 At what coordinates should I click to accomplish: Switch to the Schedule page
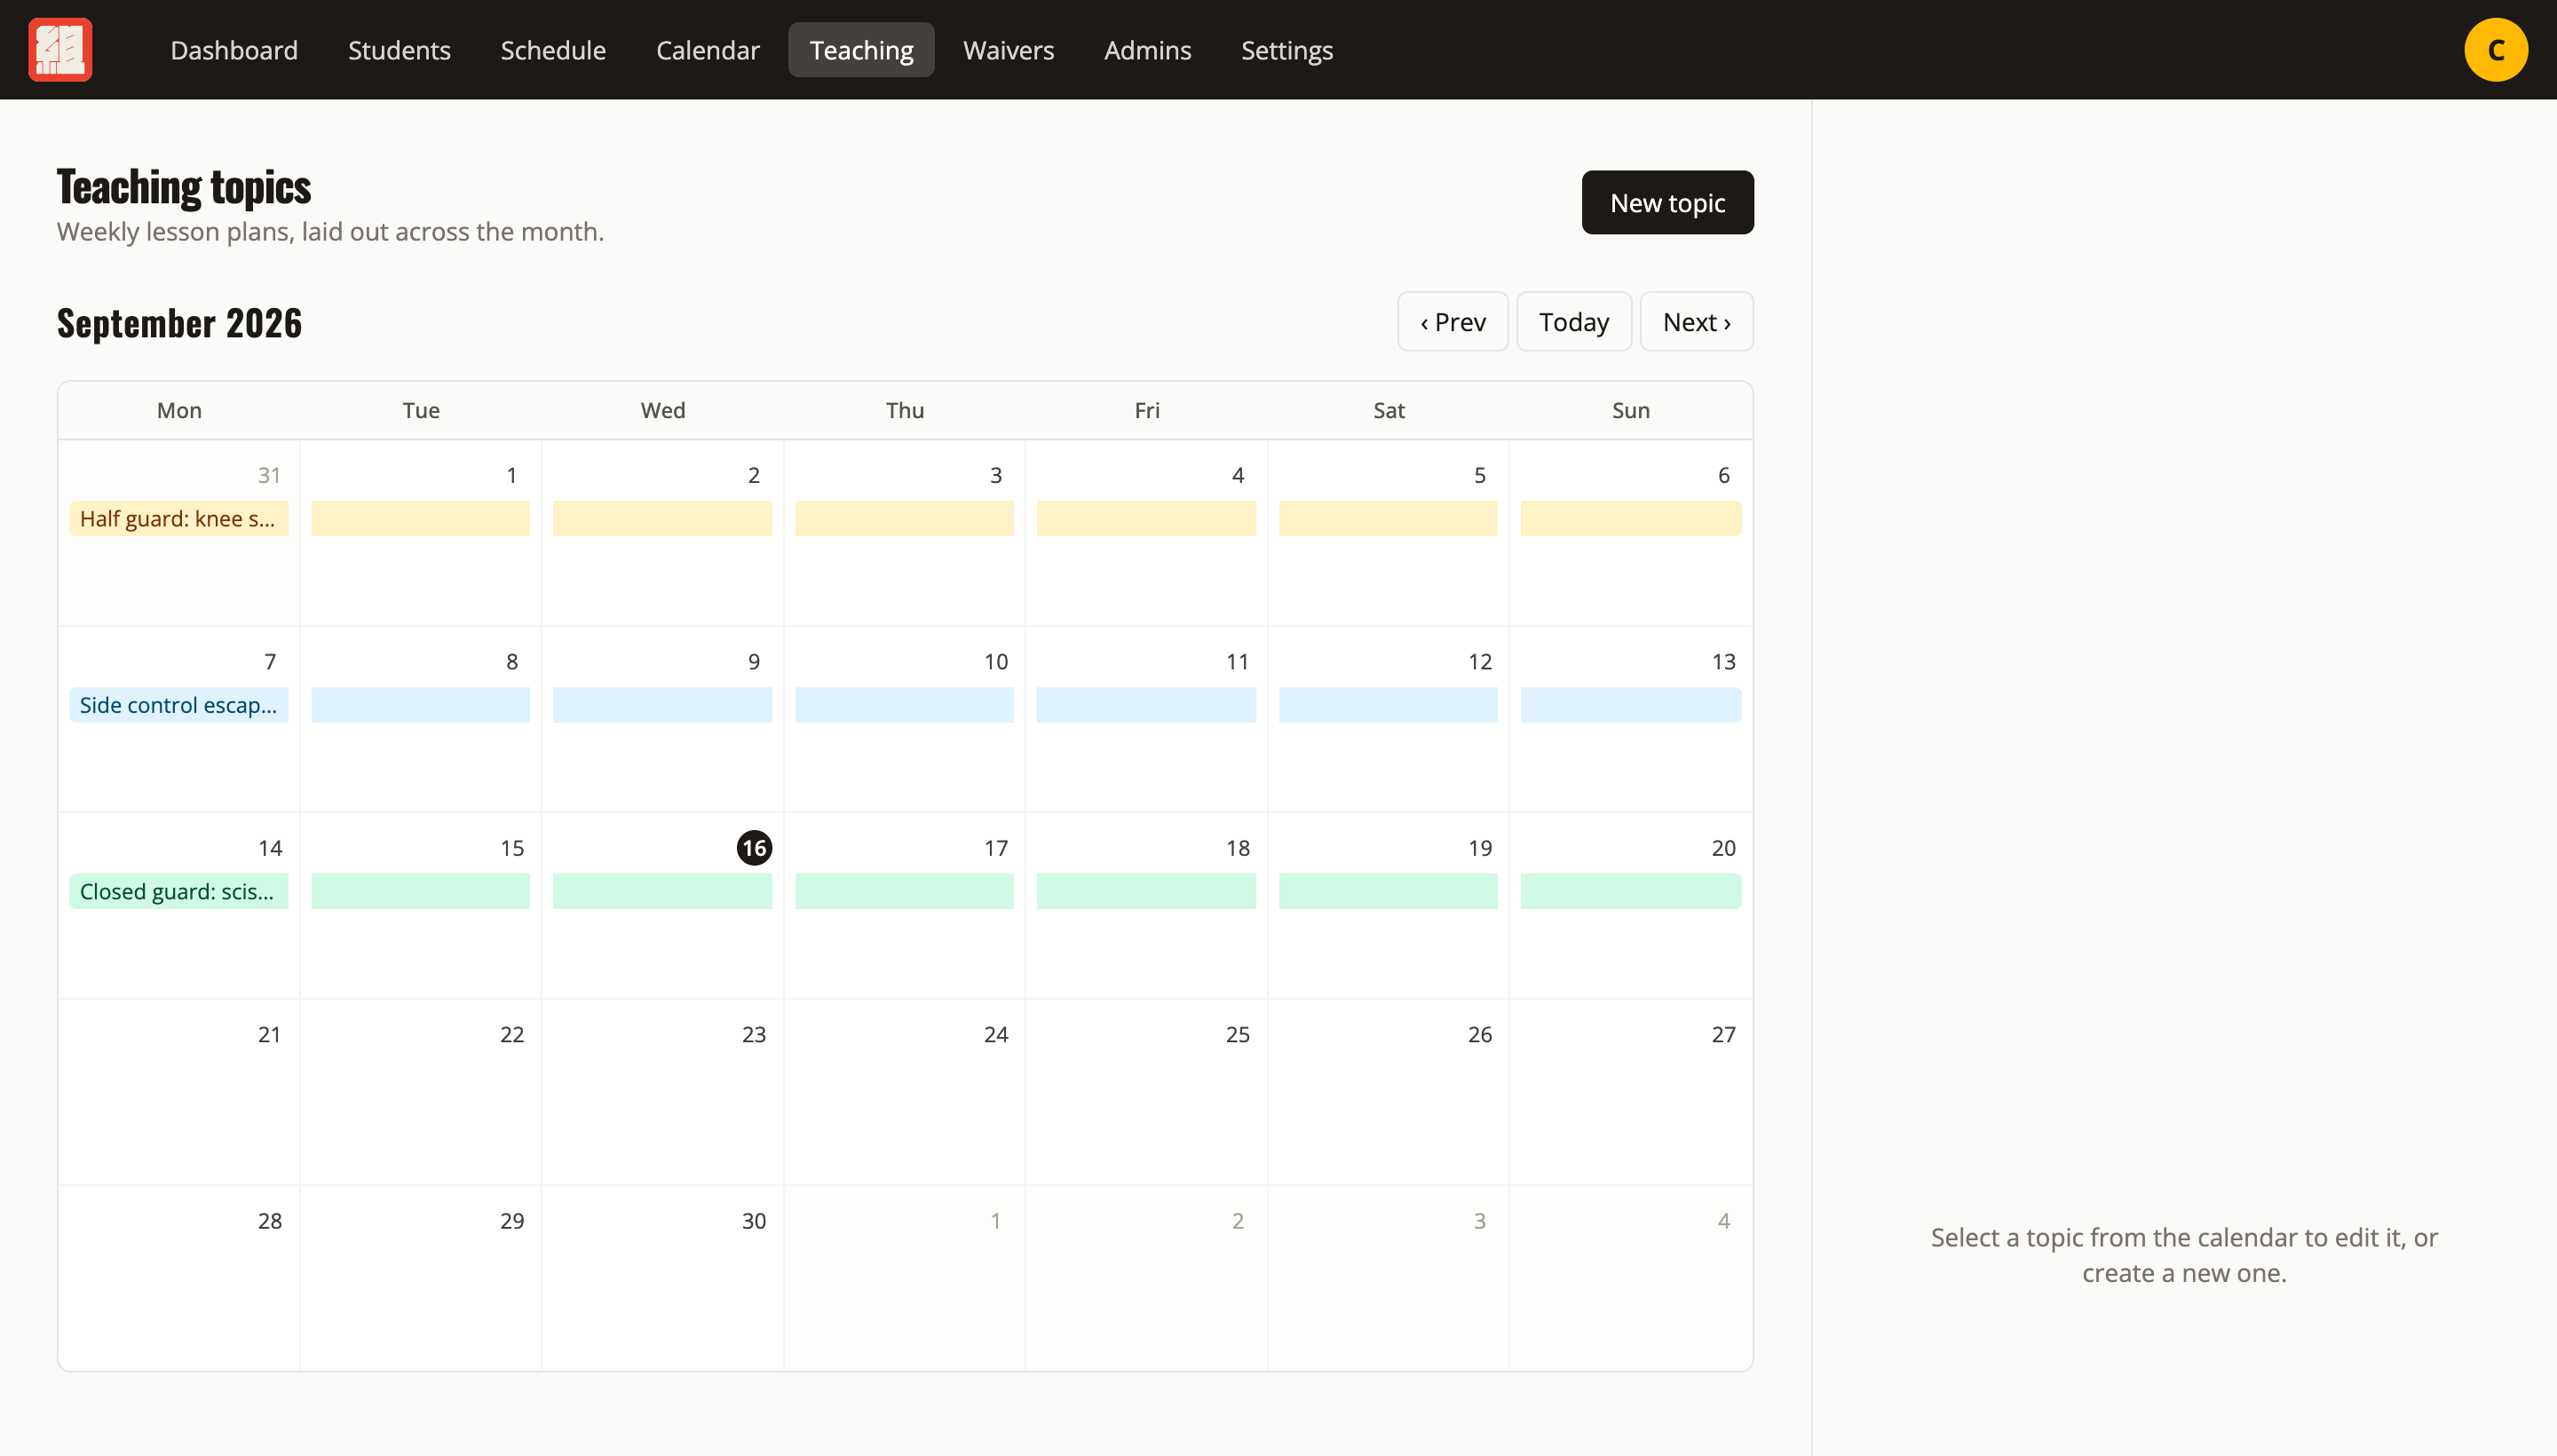click(553, 50)
